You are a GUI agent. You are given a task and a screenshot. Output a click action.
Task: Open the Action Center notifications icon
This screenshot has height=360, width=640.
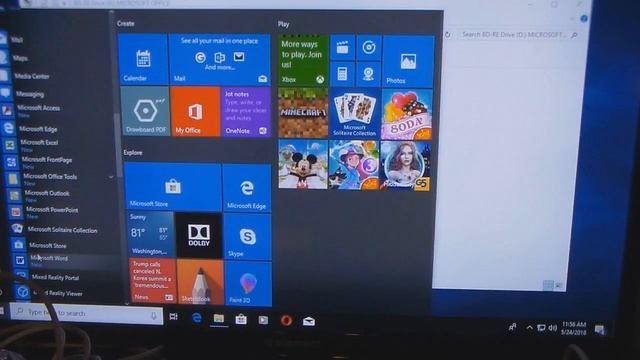[600, 329]
